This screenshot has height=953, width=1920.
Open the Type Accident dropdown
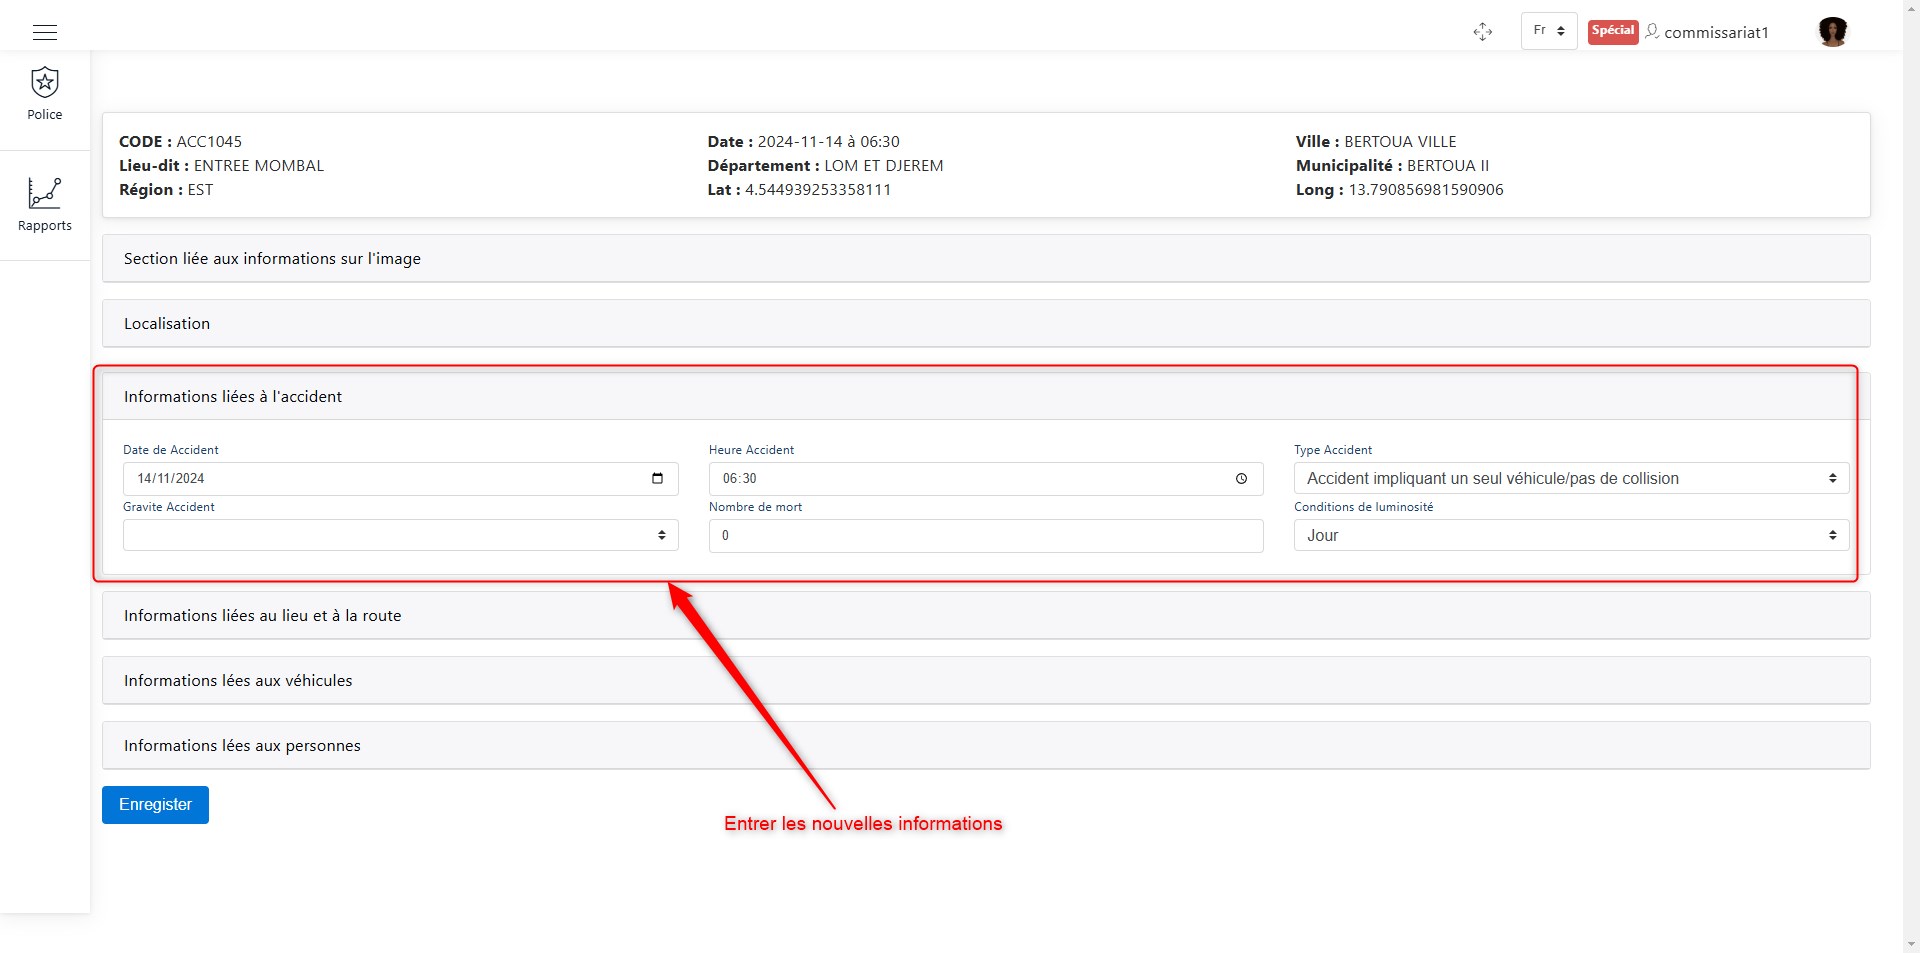click(x=1571, y=478)
